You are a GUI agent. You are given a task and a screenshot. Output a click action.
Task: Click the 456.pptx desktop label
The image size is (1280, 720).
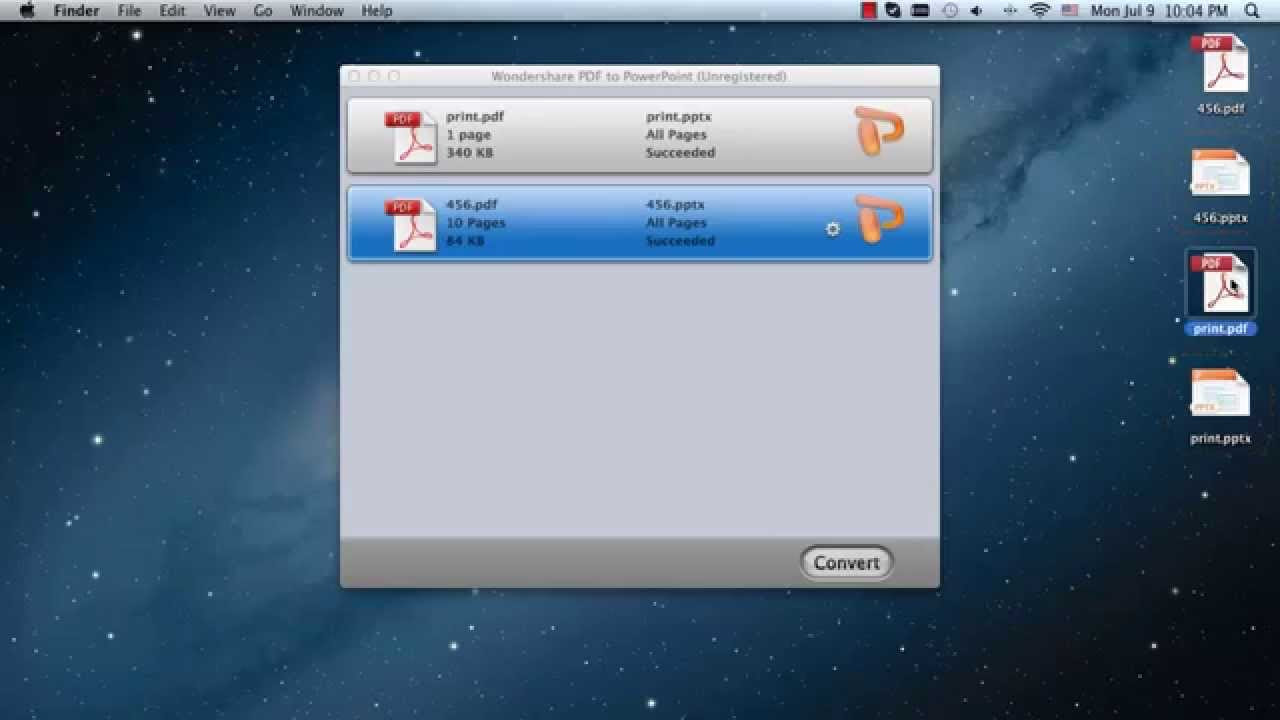tap(1220, 218)
